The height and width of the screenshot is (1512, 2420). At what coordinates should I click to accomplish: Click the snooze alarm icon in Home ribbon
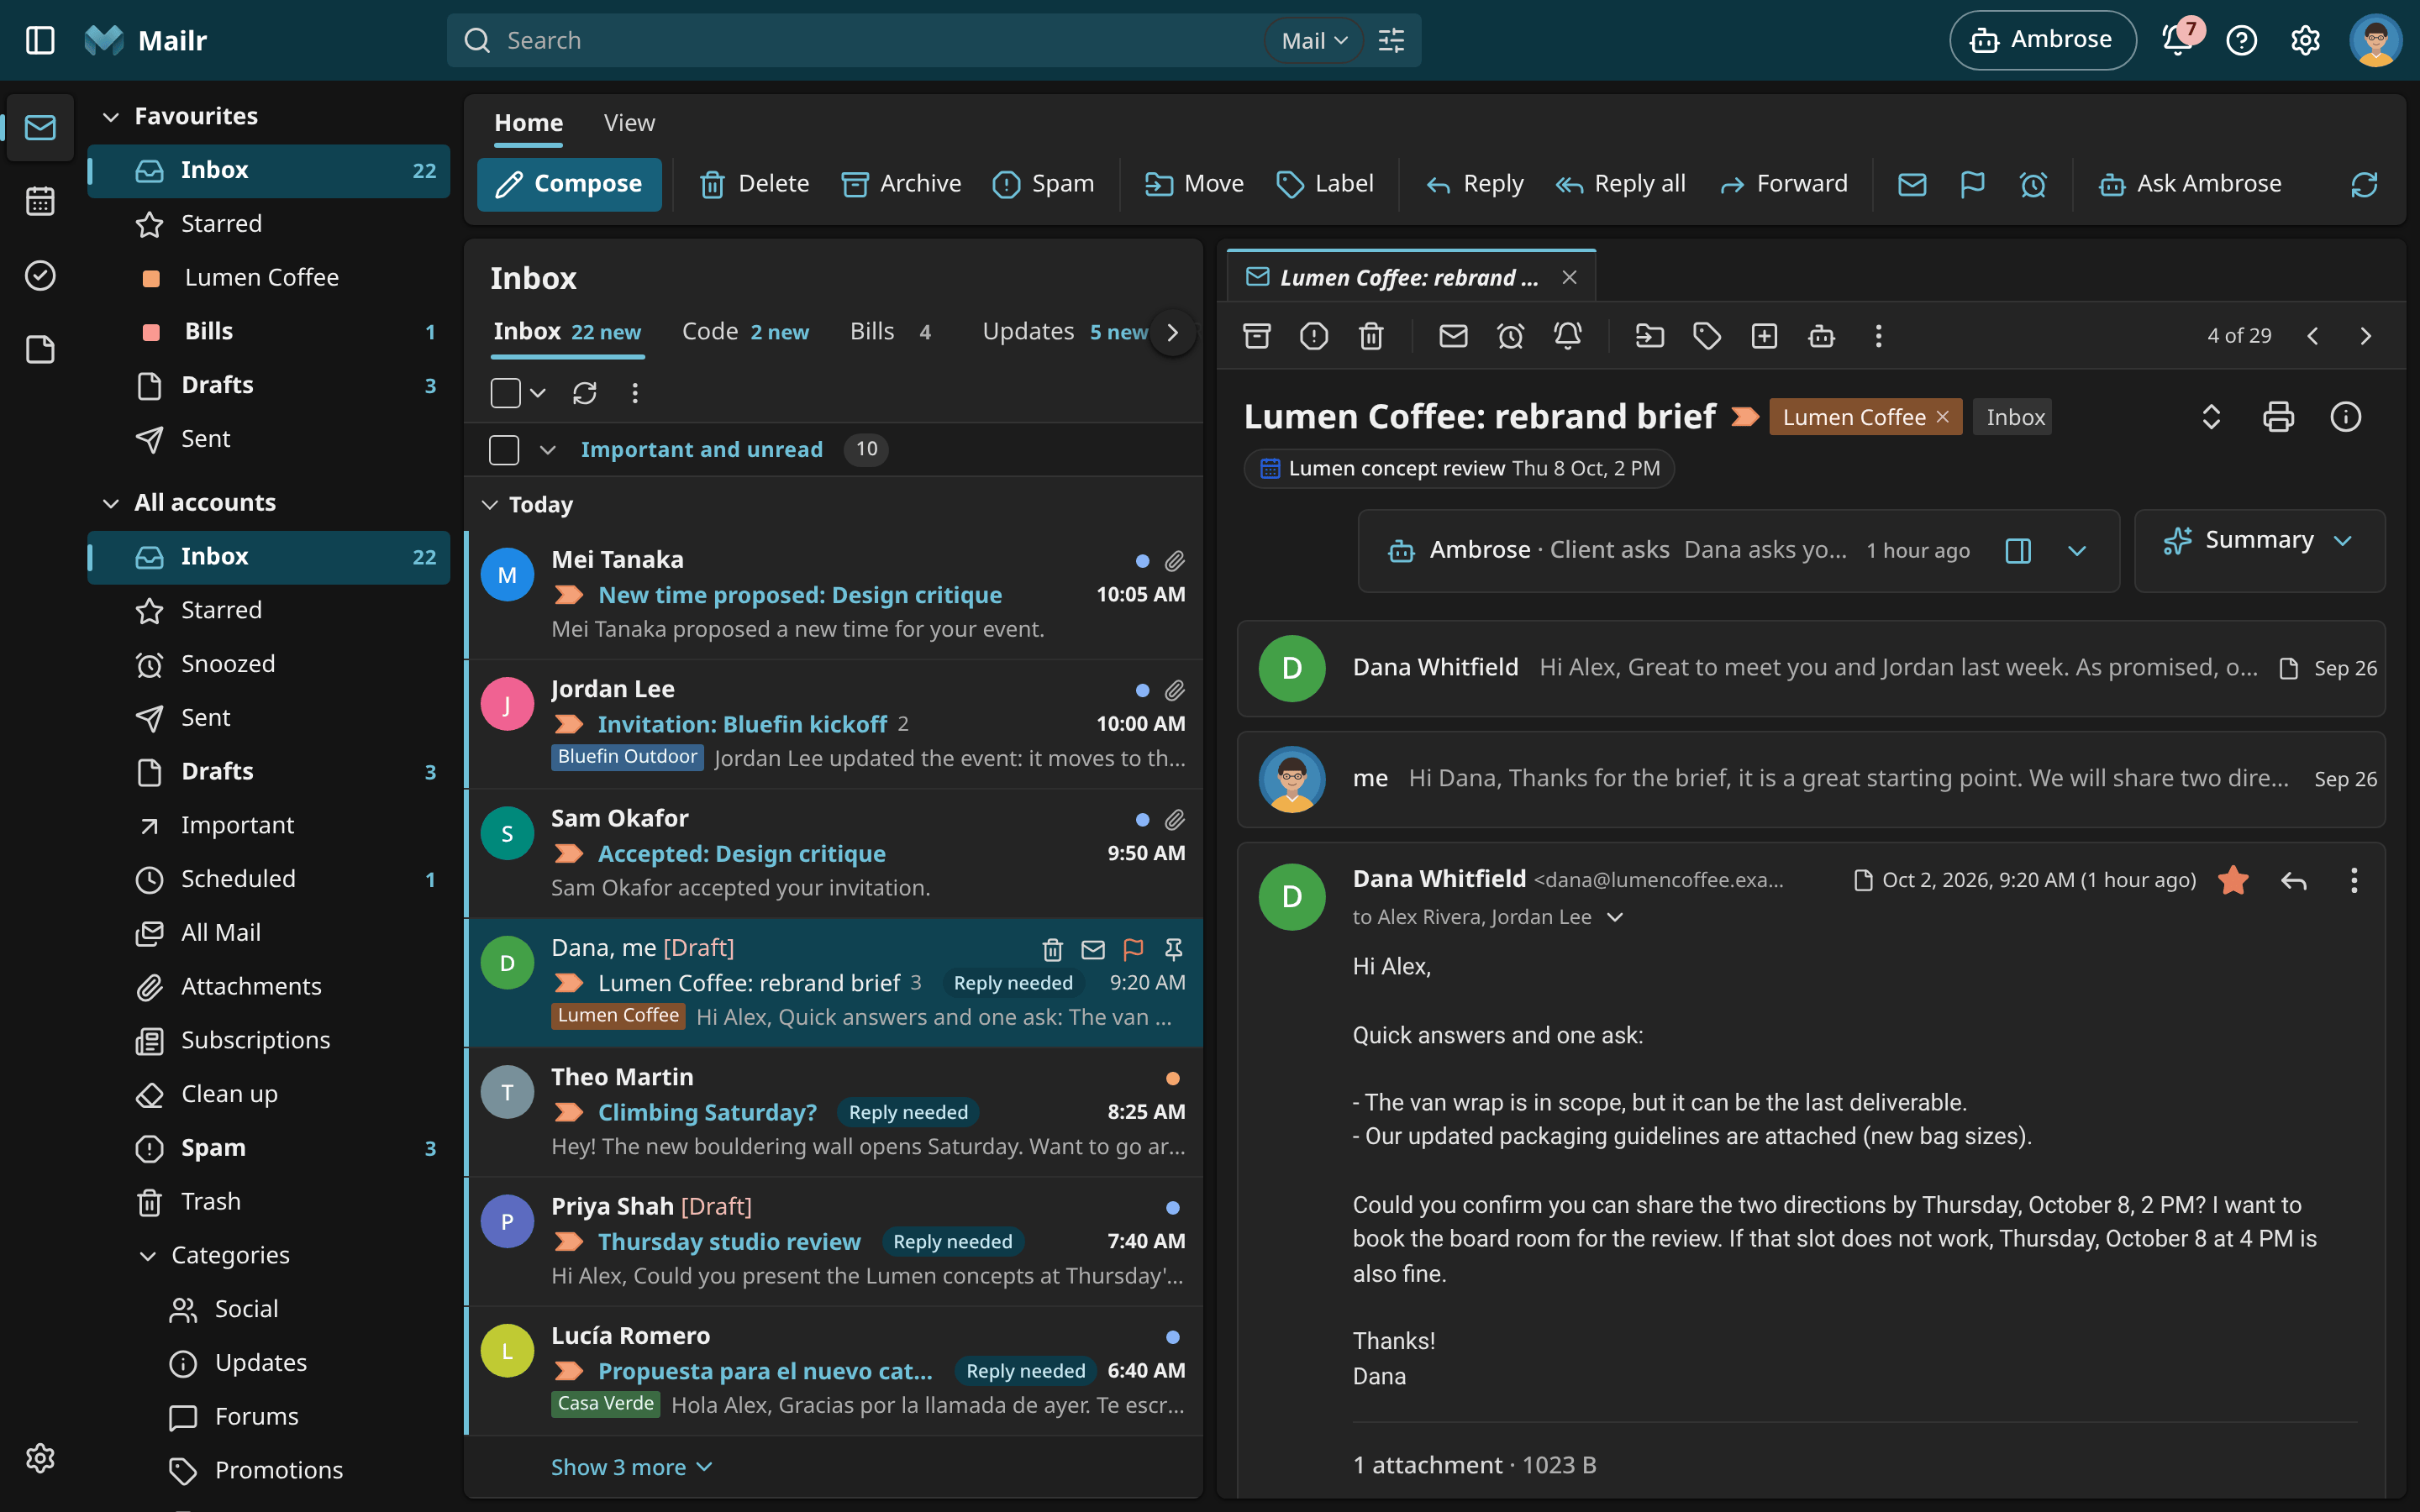tap(2032, 184)
